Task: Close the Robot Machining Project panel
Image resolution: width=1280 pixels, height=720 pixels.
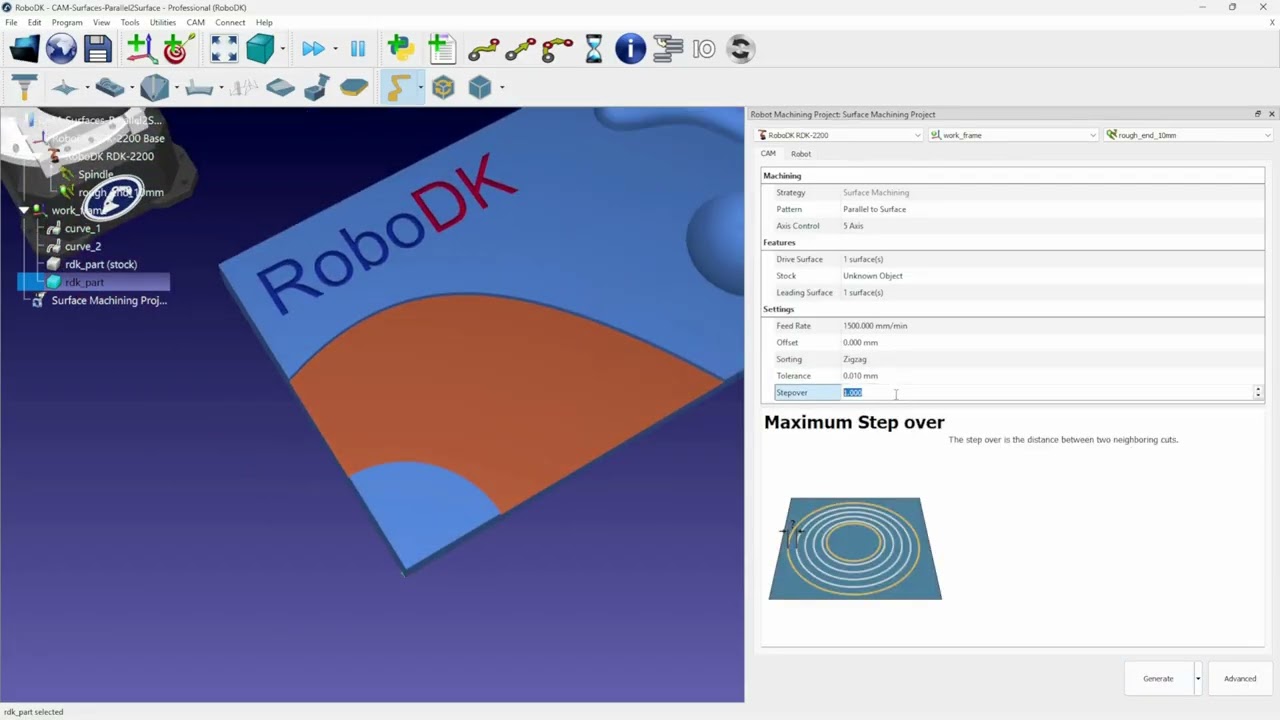Action: [1271, 114]
